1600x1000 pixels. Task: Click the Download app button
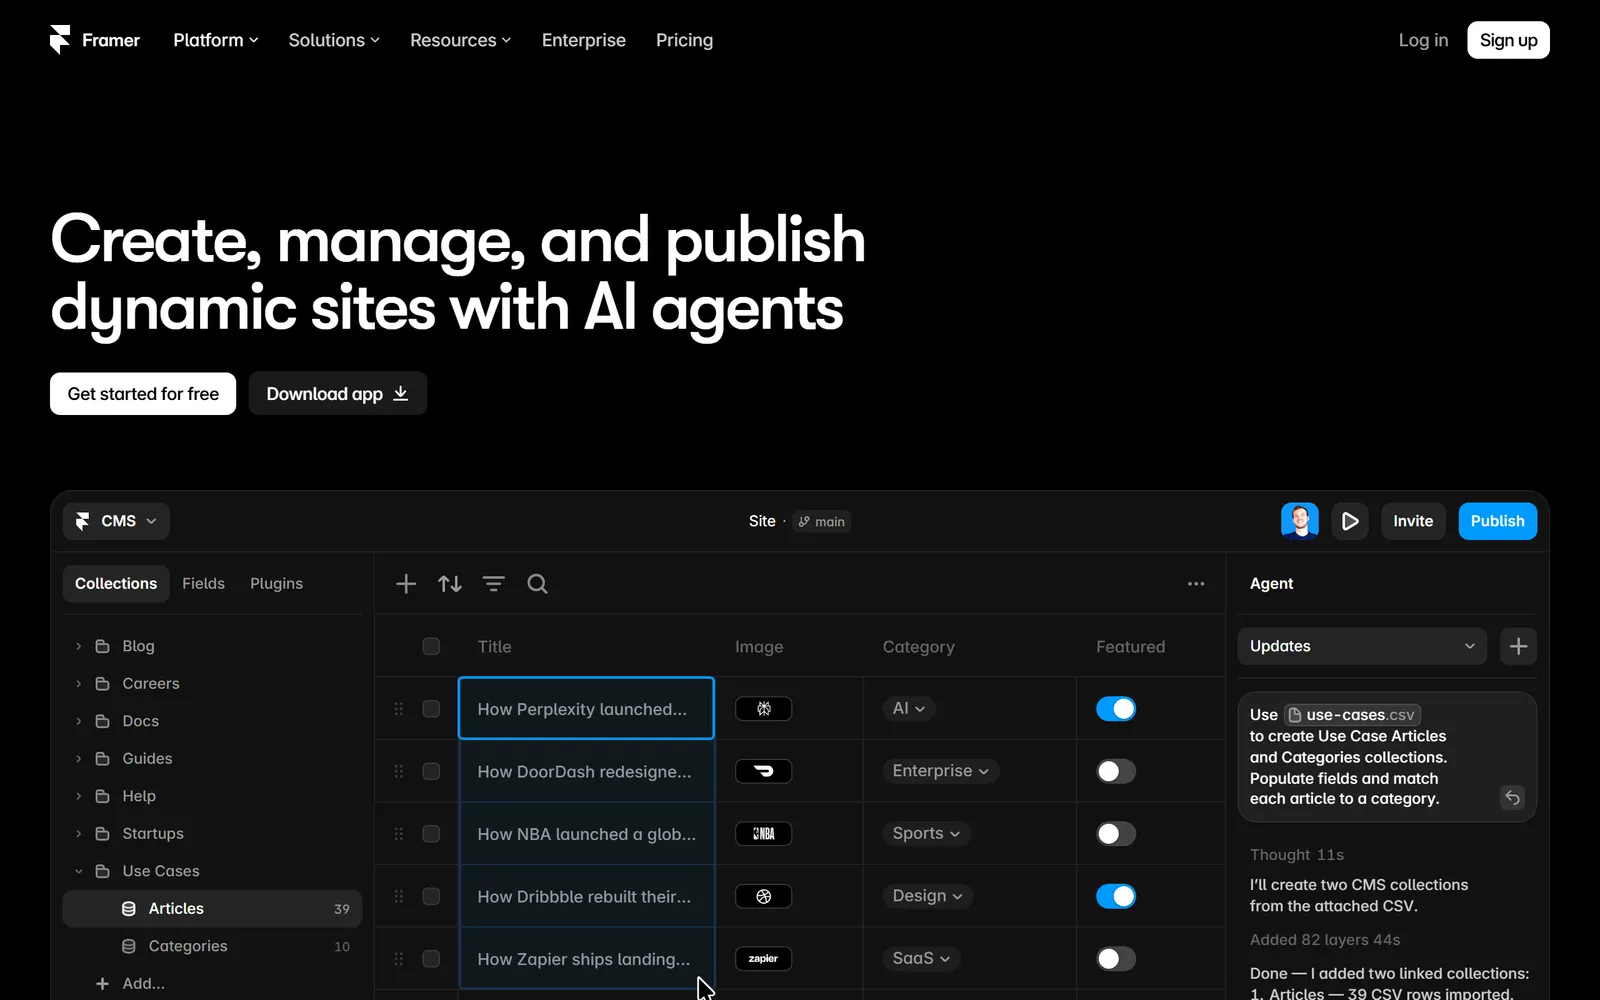coord(338,394)
